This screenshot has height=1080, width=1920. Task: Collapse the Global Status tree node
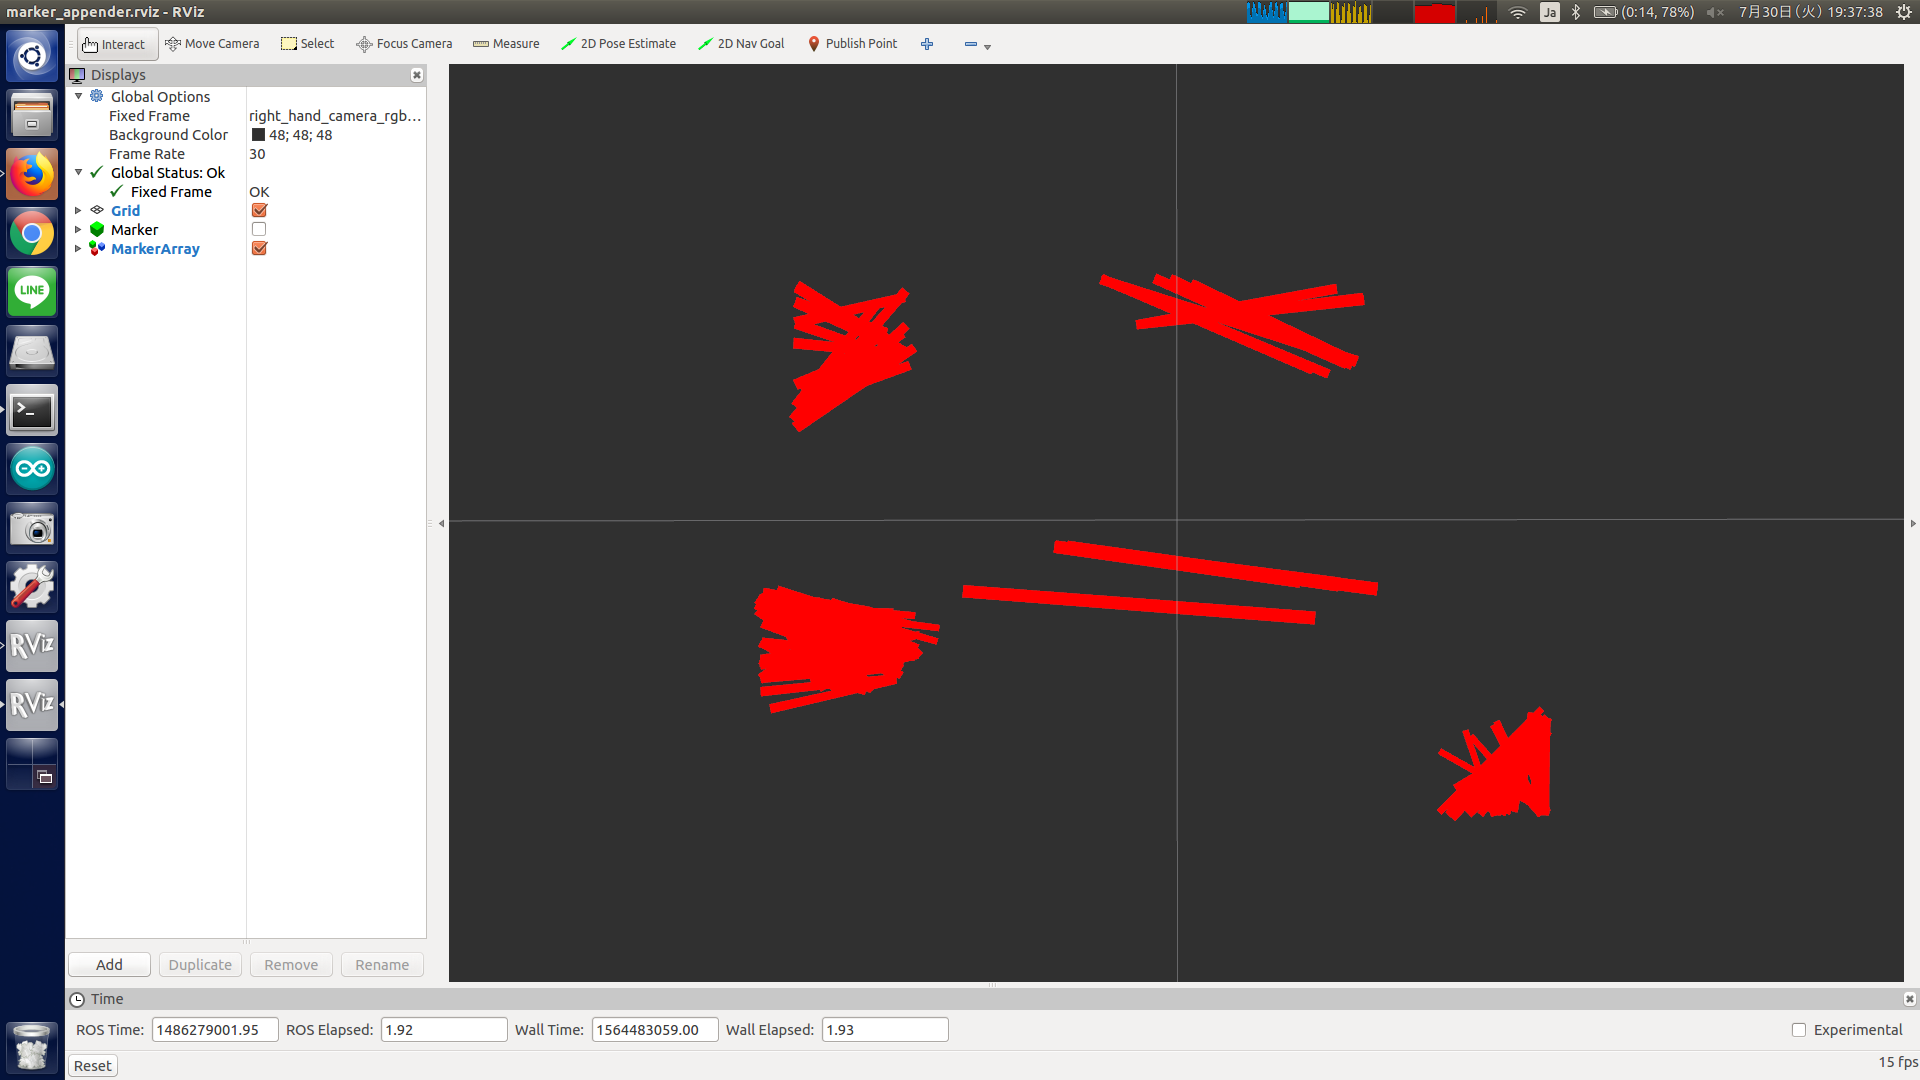(79, 172)
